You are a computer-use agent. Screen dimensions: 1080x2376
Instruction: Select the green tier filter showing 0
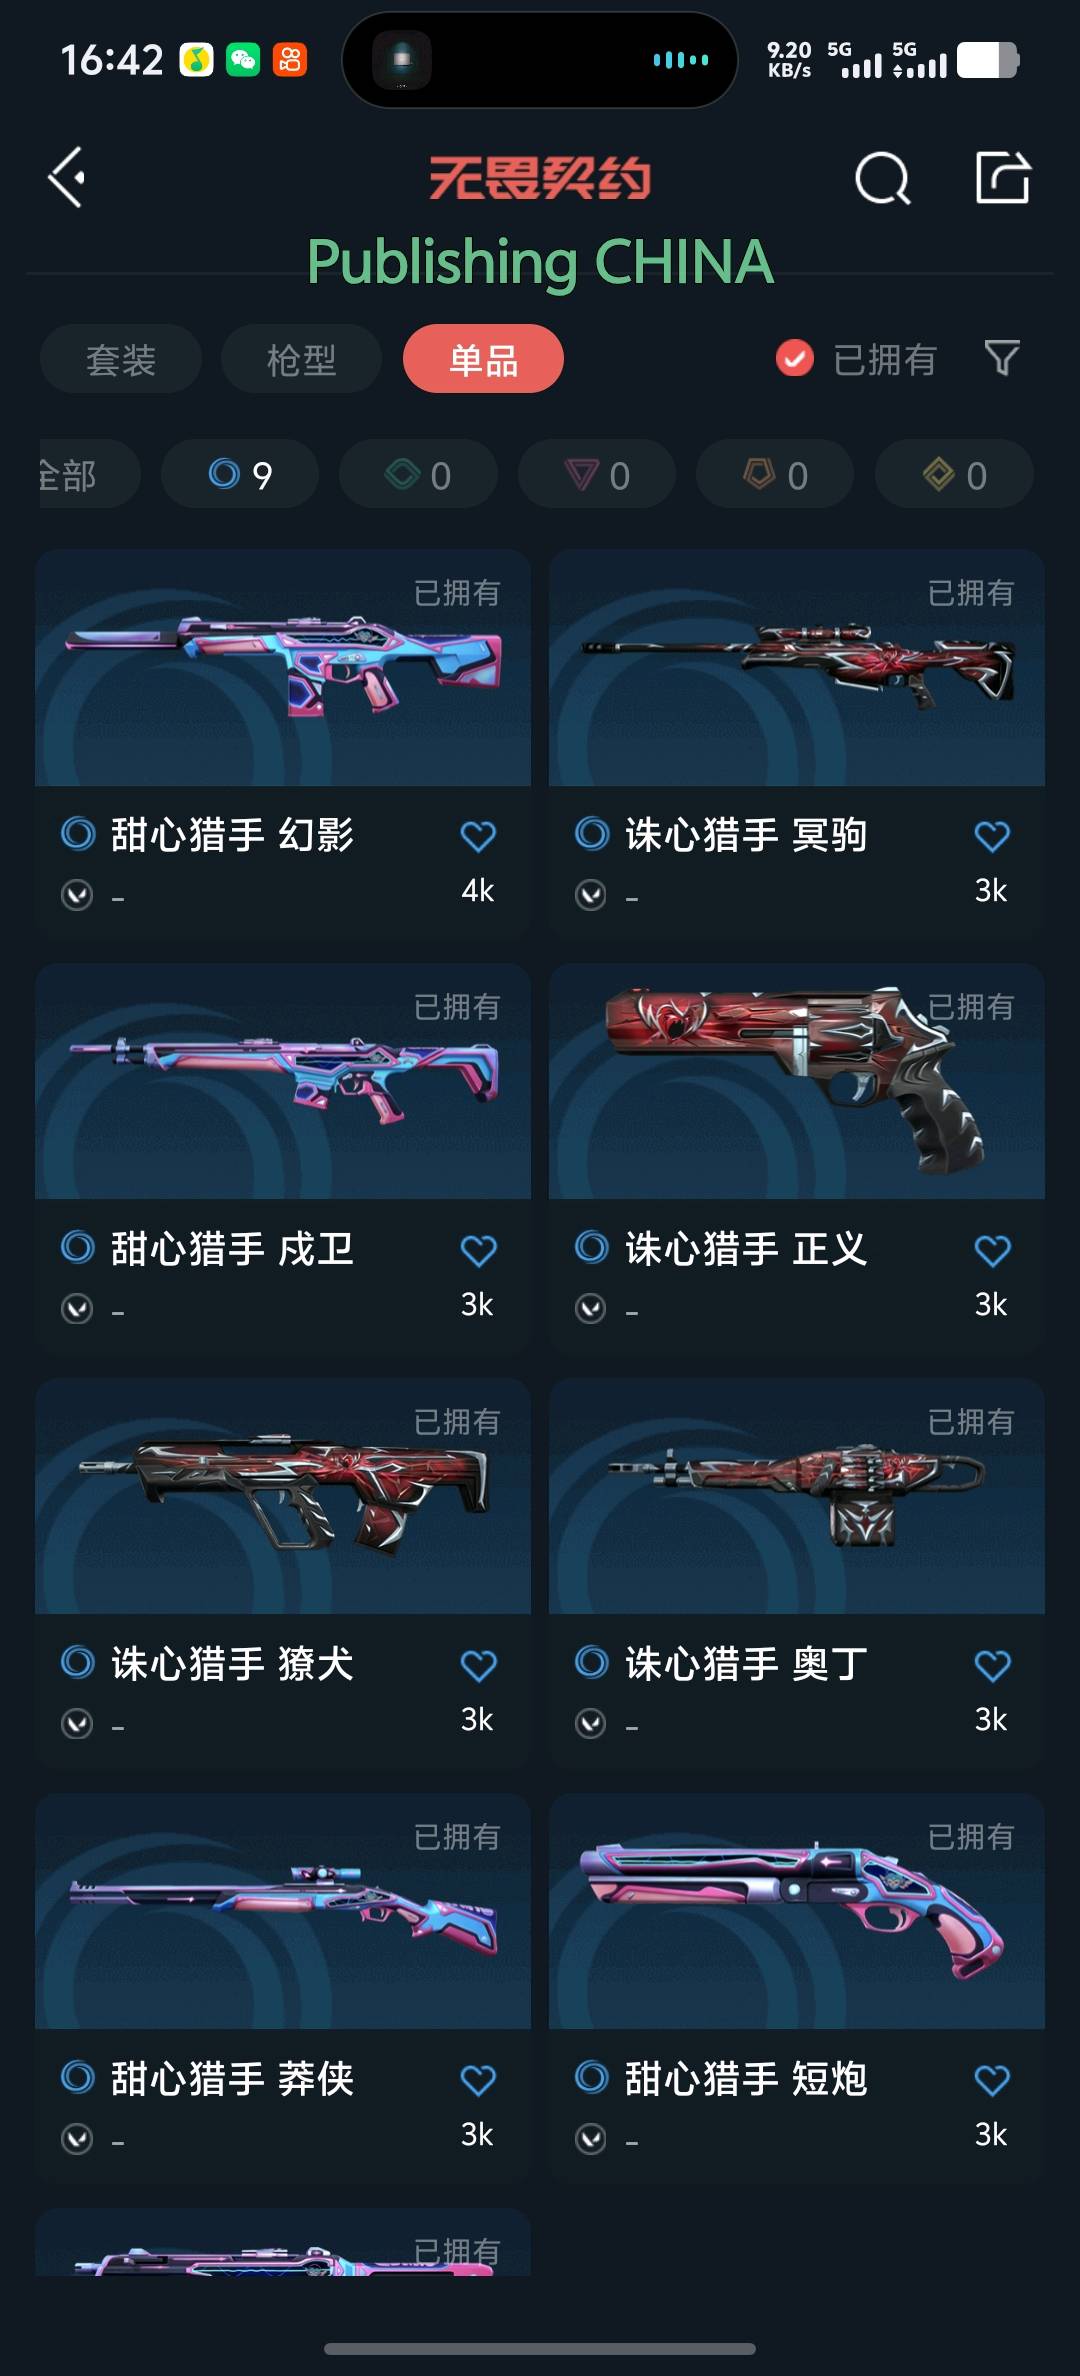(x=418, y=474)
